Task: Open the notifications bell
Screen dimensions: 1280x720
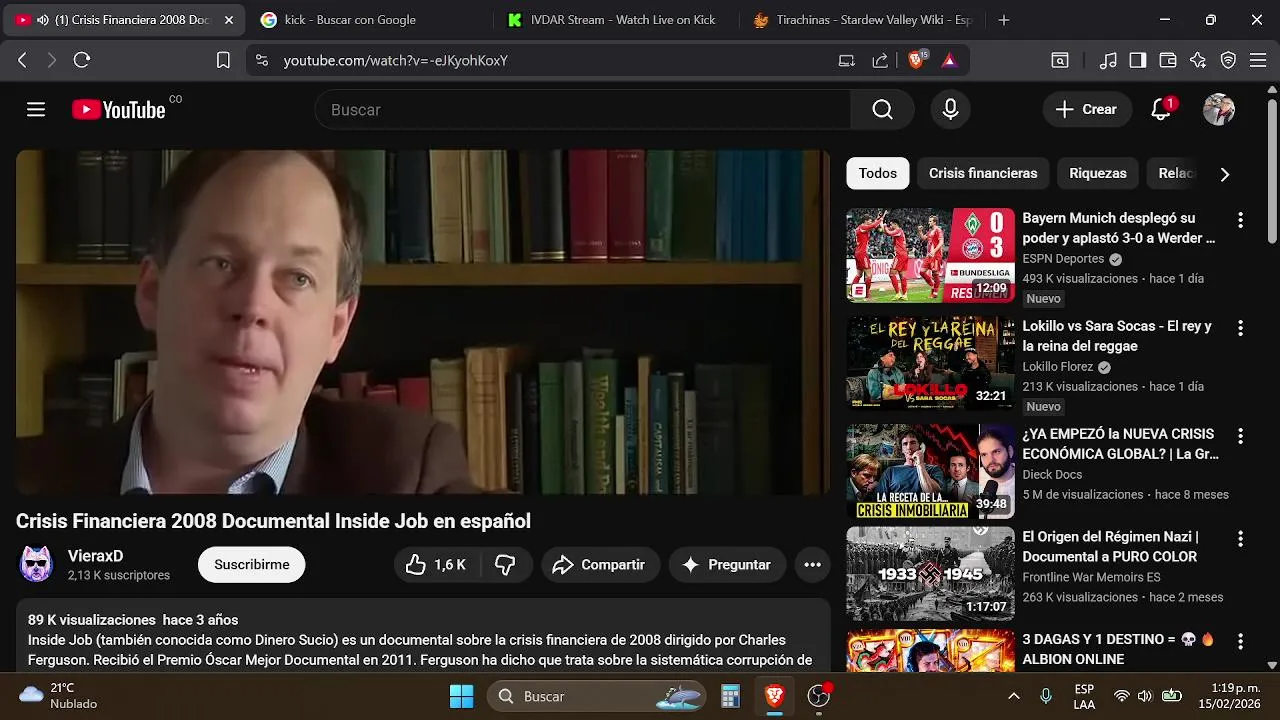Action: [1161, 110]
